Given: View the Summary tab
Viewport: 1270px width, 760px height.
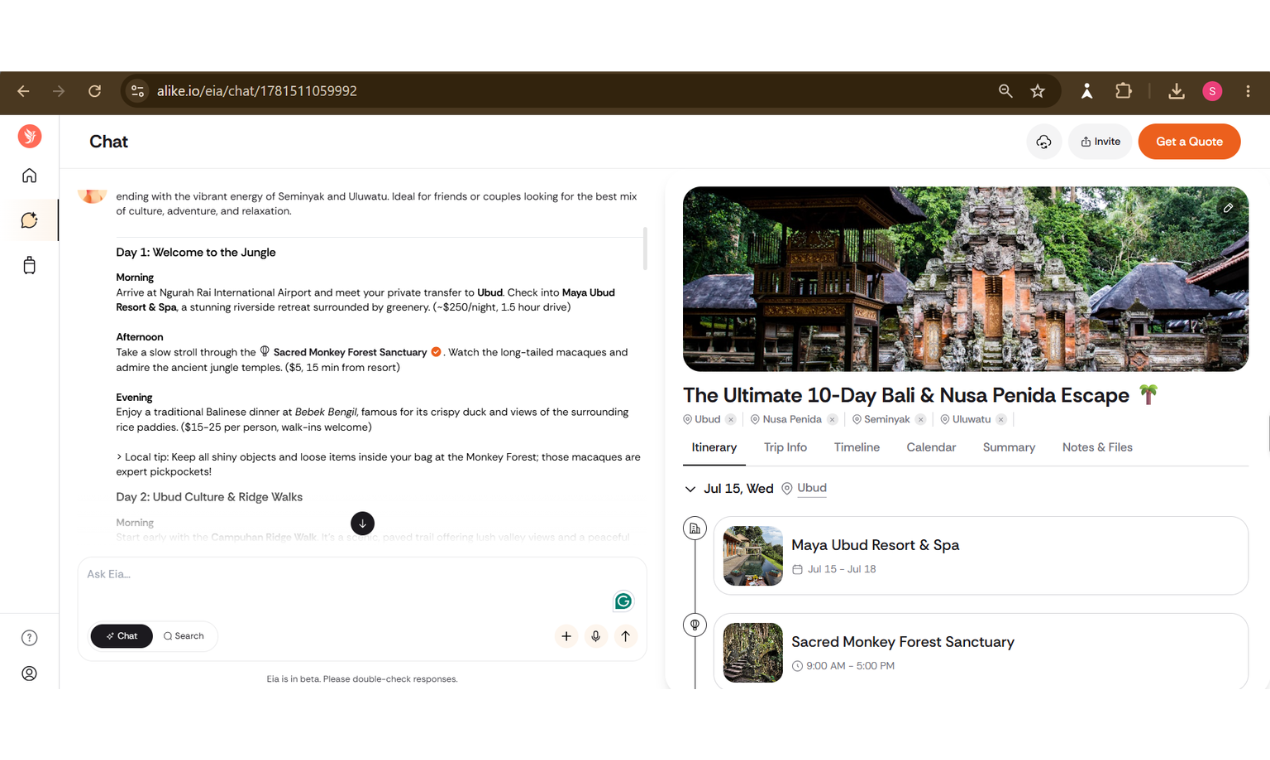Looking at the screenshot, I should (x=1009, y=447).
